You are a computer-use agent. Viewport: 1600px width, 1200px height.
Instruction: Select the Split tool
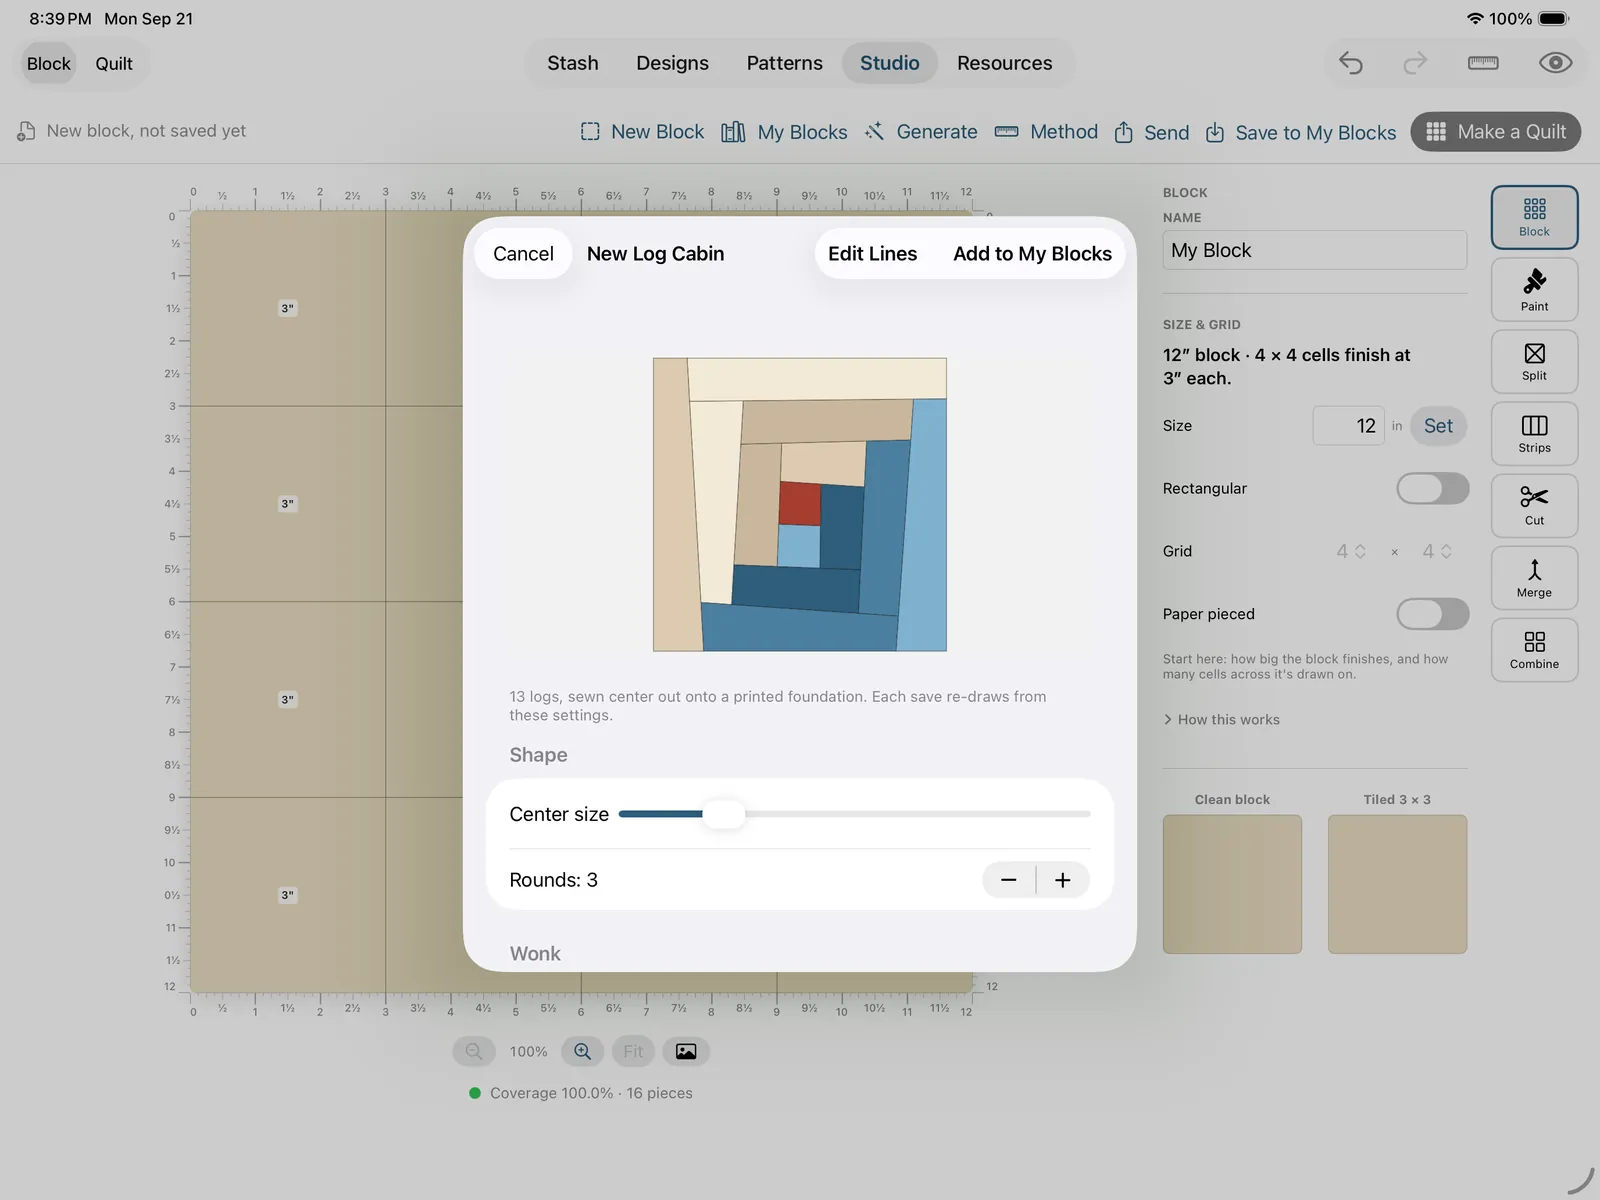(x=1534, y=362)
